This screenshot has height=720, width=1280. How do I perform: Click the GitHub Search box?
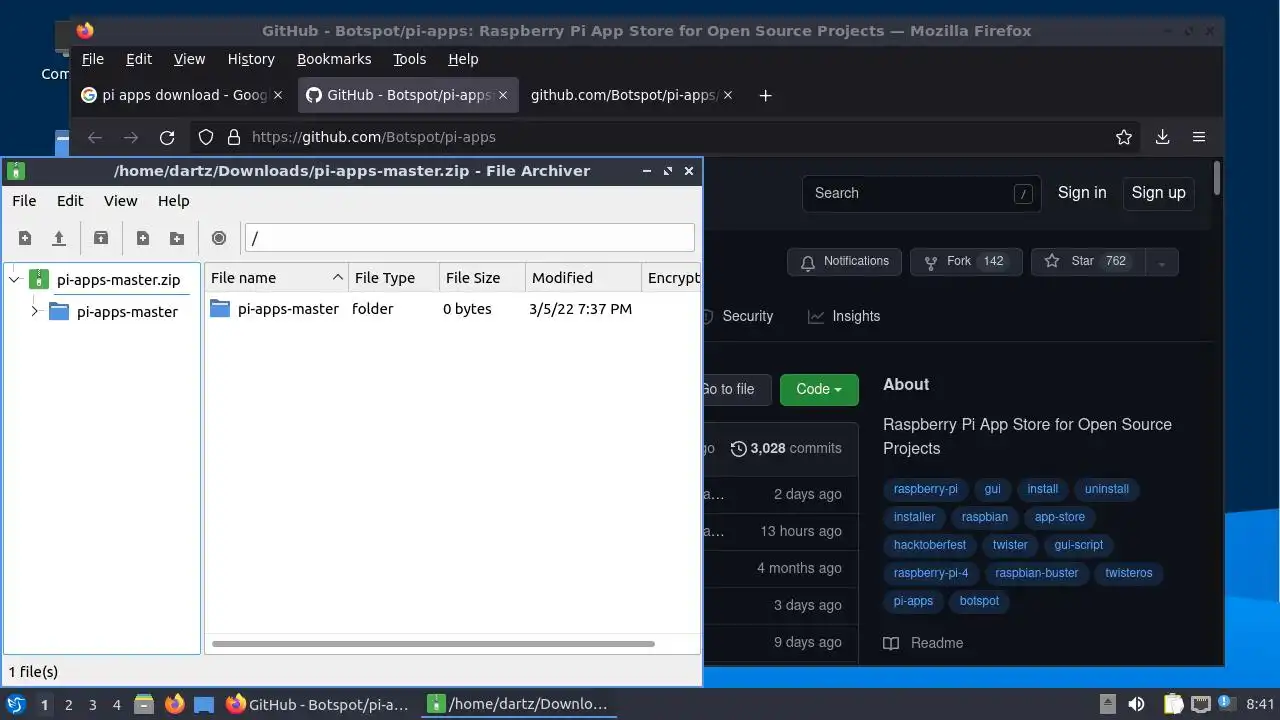pos(921,193)
